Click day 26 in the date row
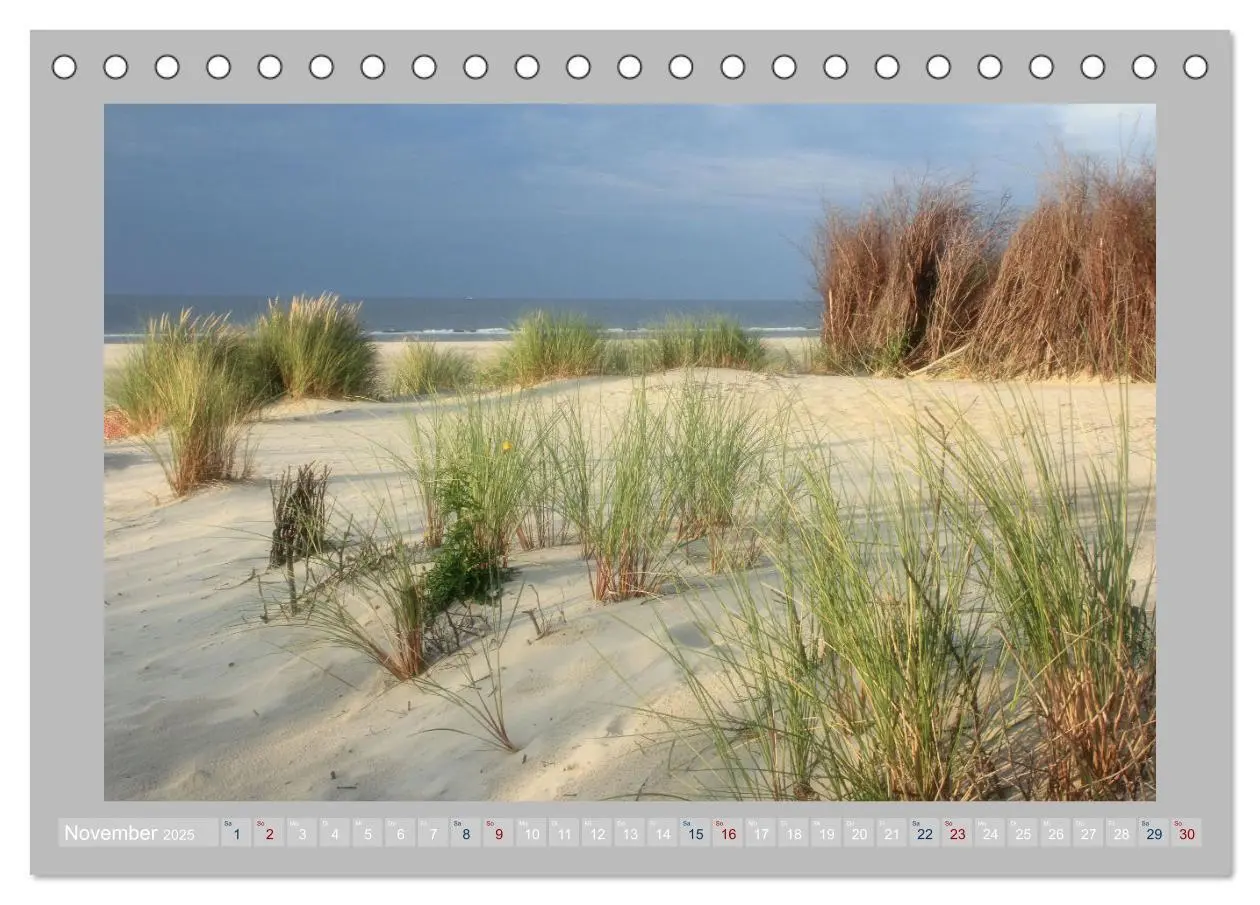Viewport: 1260px width, 905px height. (1055, 833)
